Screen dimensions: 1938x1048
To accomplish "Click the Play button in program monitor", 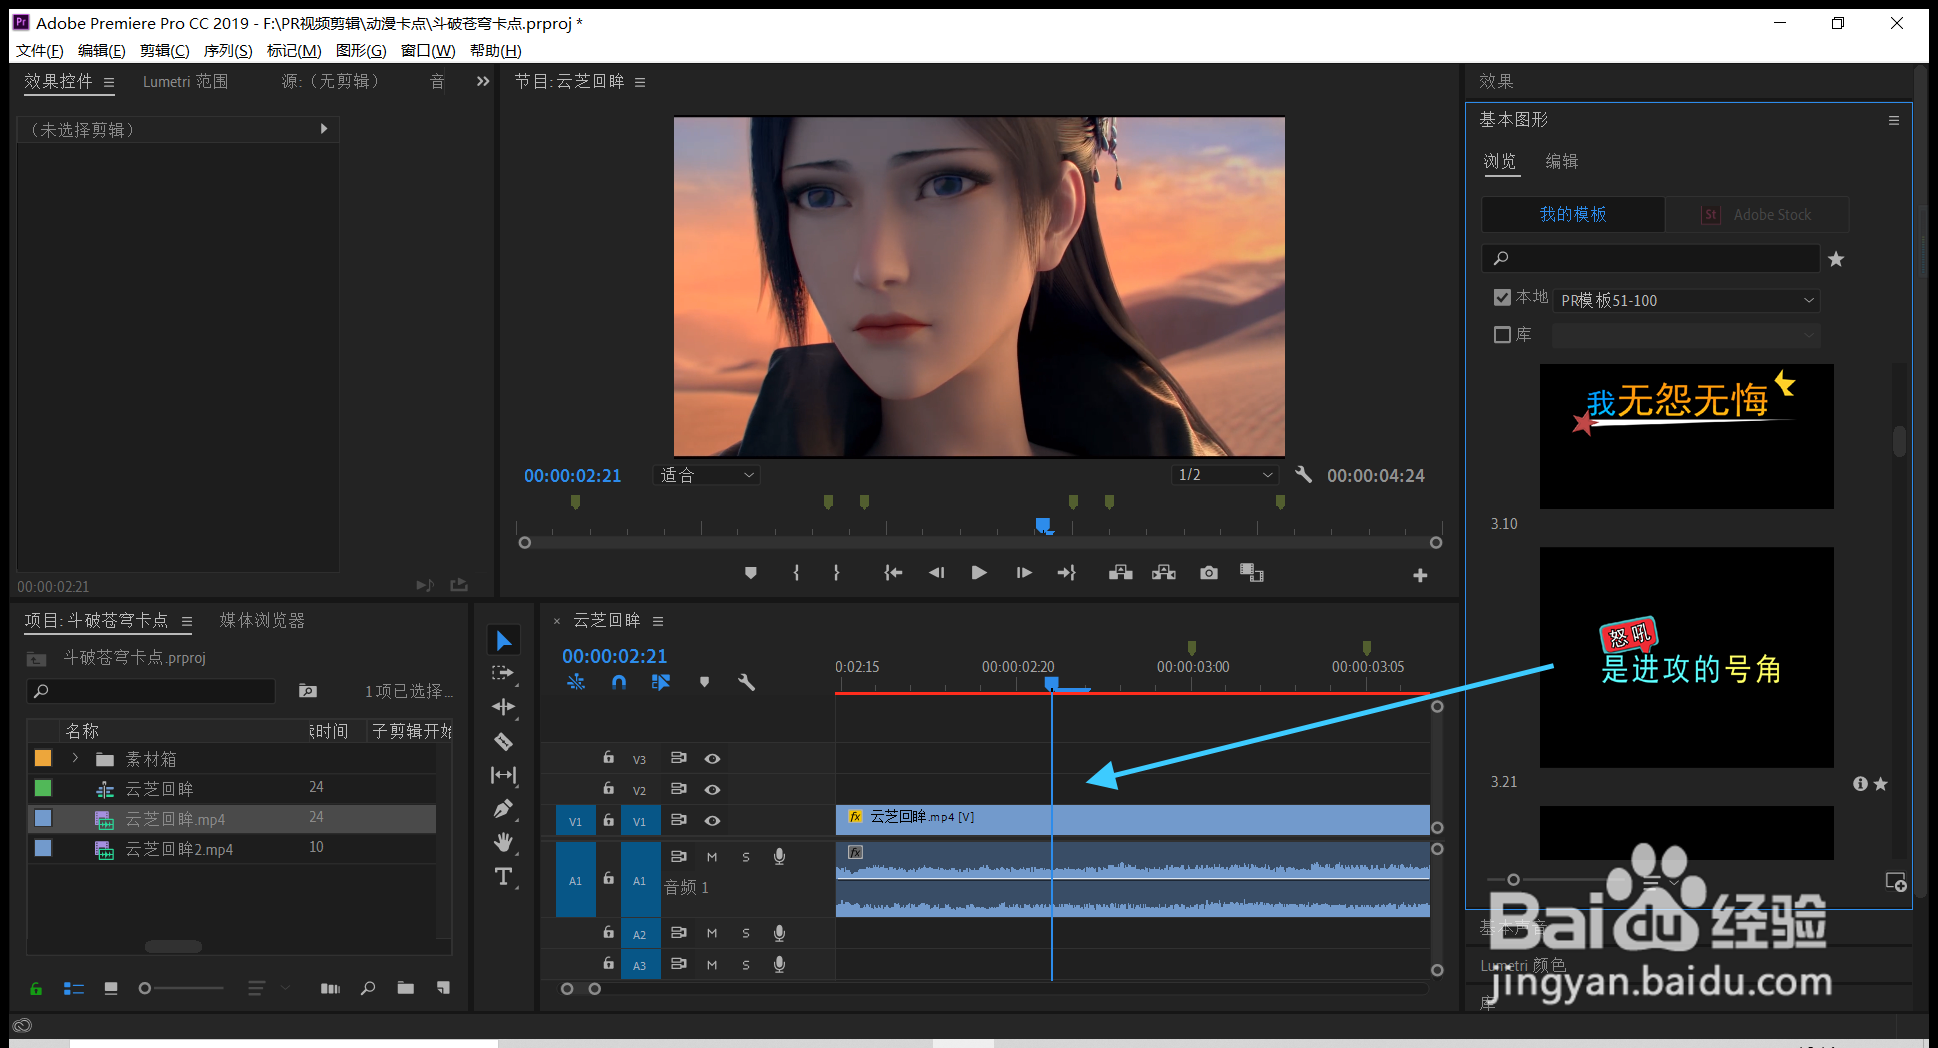I will tap(979, 573).
